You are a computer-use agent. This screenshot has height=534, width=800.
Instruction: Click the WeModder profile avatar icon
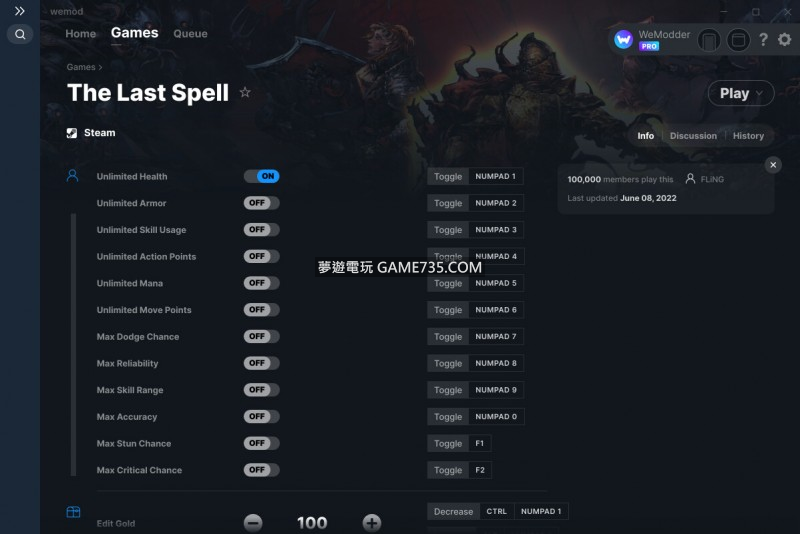(623, 39)
